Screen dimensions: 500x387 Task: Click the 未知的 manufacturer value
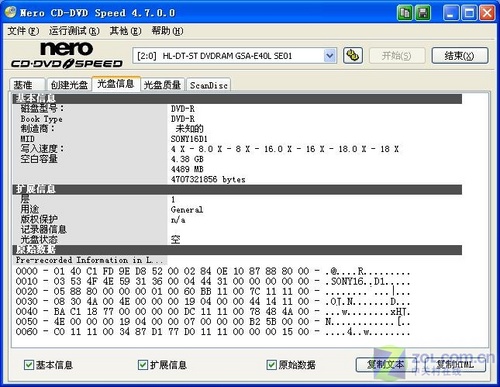click(189, 129)
